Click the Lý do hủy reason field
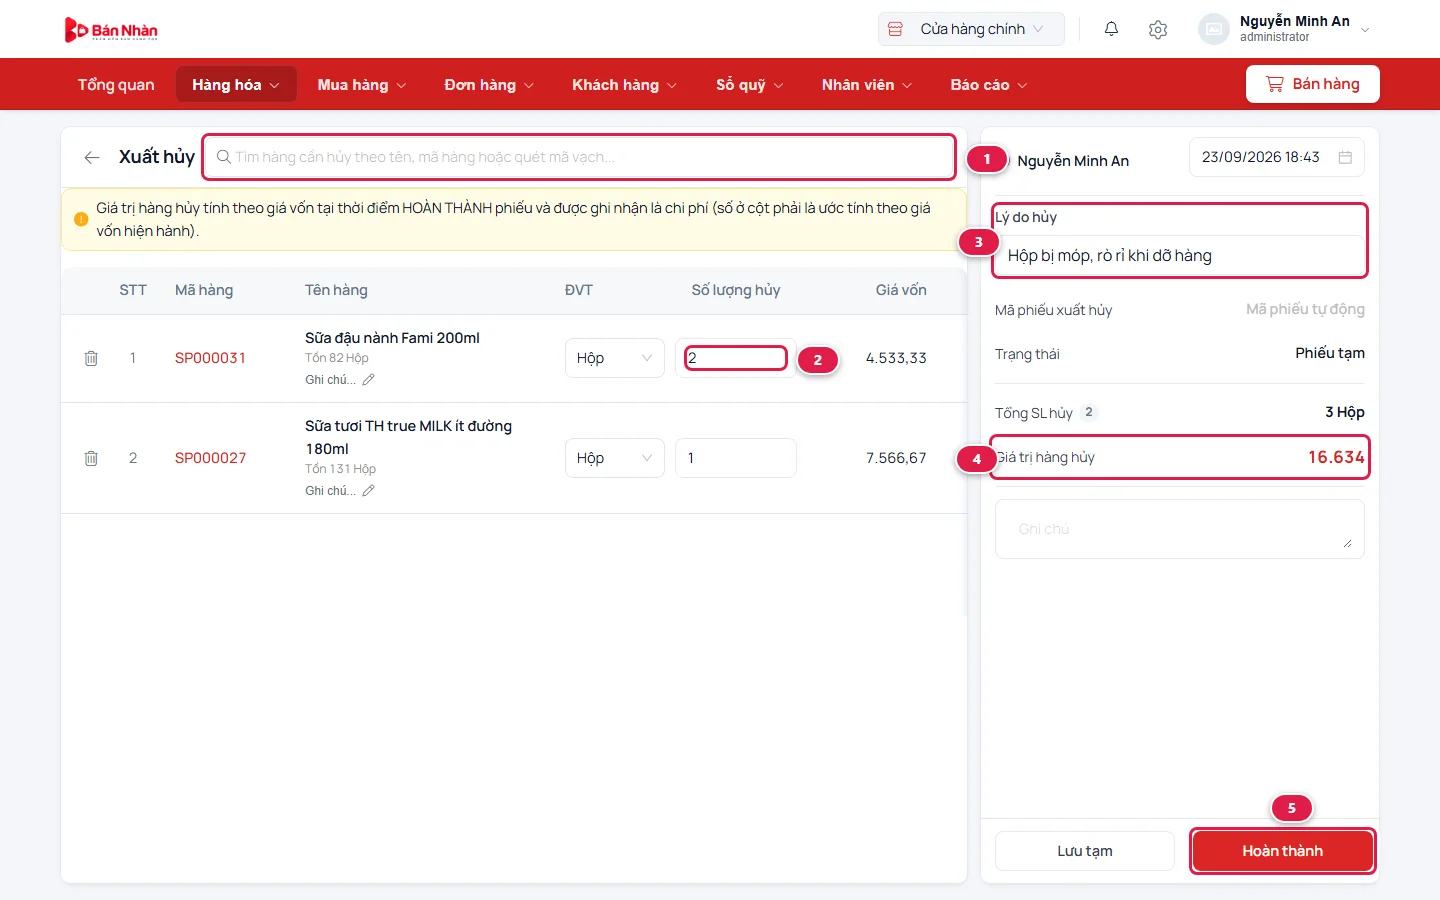 point(1180,256)
